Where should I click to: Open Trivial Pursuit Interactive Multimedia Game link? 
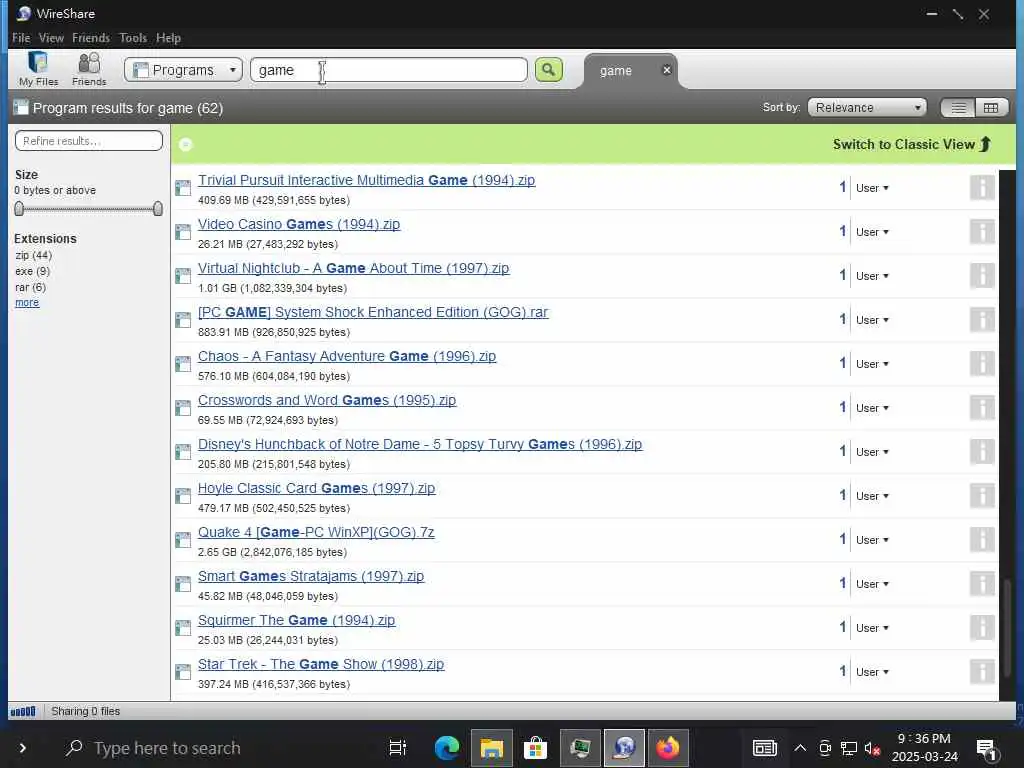point(366,180)
